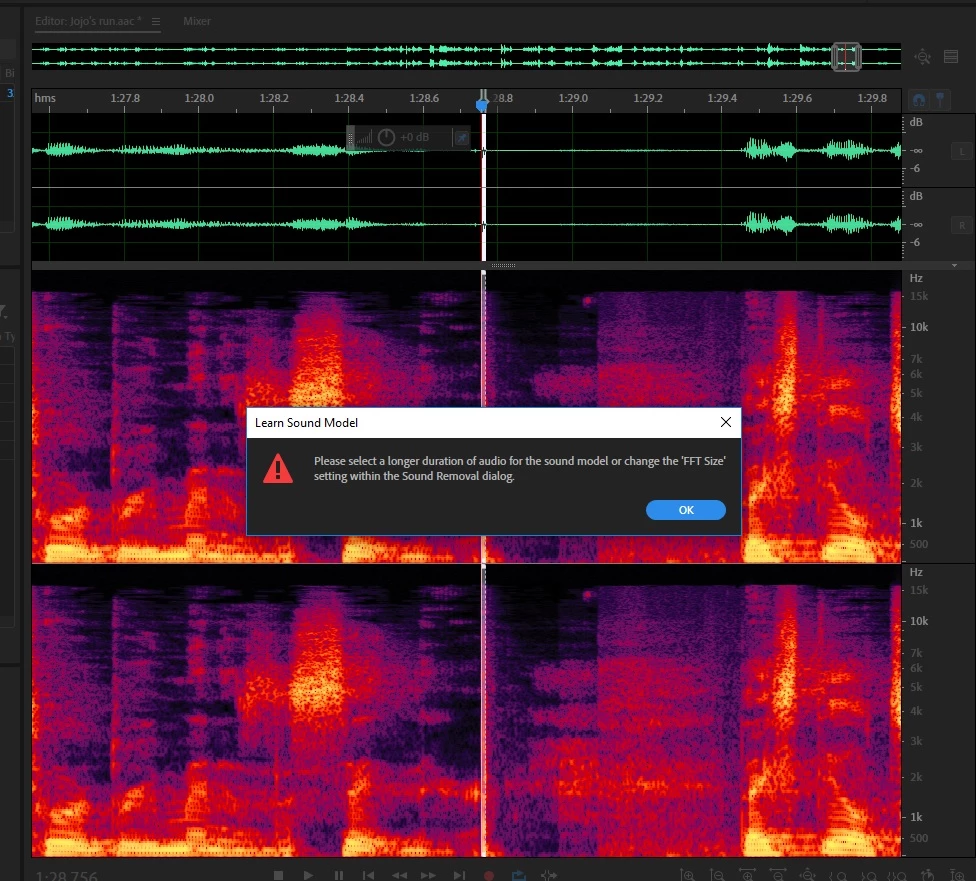Click the Stop transport button
The width and height of the screenshot is (976, 881).
[278, 875]
